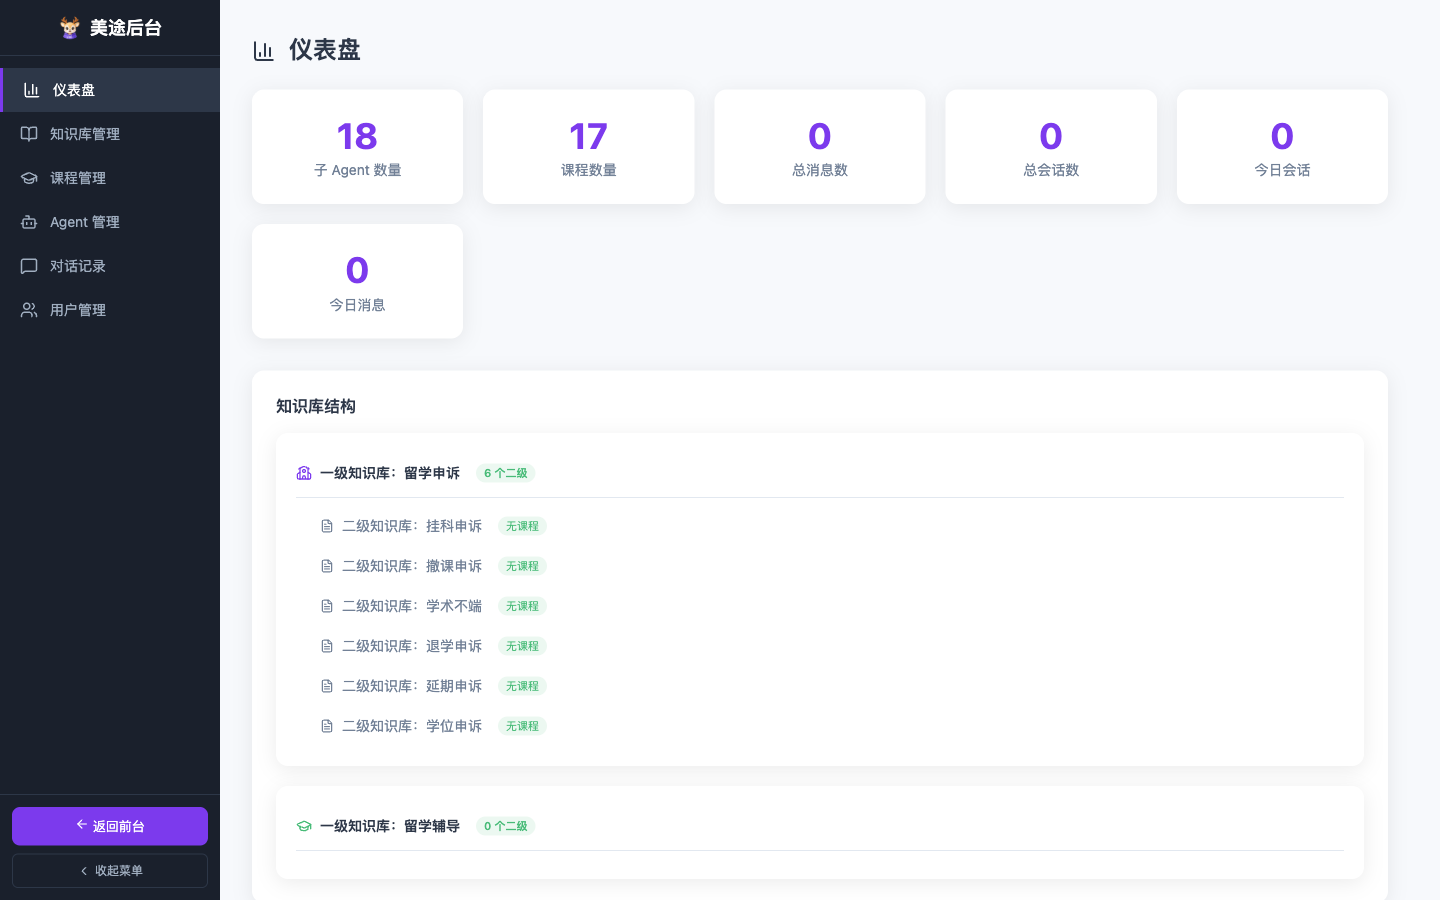Screen dimensions: 1440x900
Task: Click the green cap icon beside 留学辅导
Action: click(304, 826)
